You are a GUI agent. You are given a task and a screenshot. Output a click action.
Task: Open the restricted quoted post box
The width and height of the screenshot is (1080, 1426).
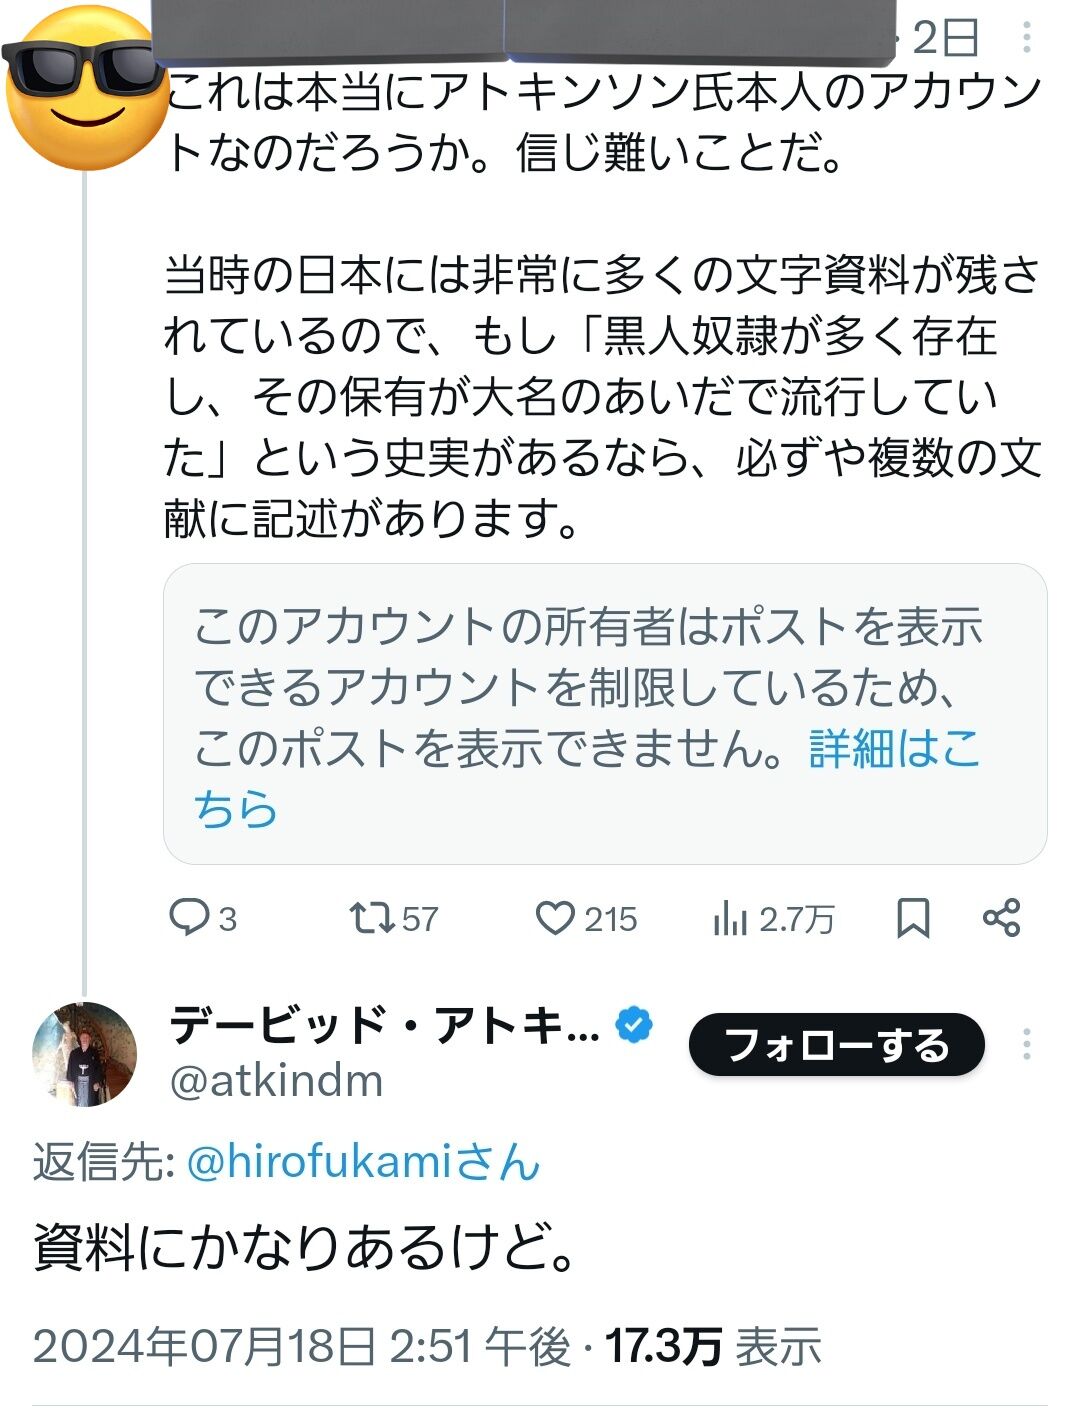(605, 714)
